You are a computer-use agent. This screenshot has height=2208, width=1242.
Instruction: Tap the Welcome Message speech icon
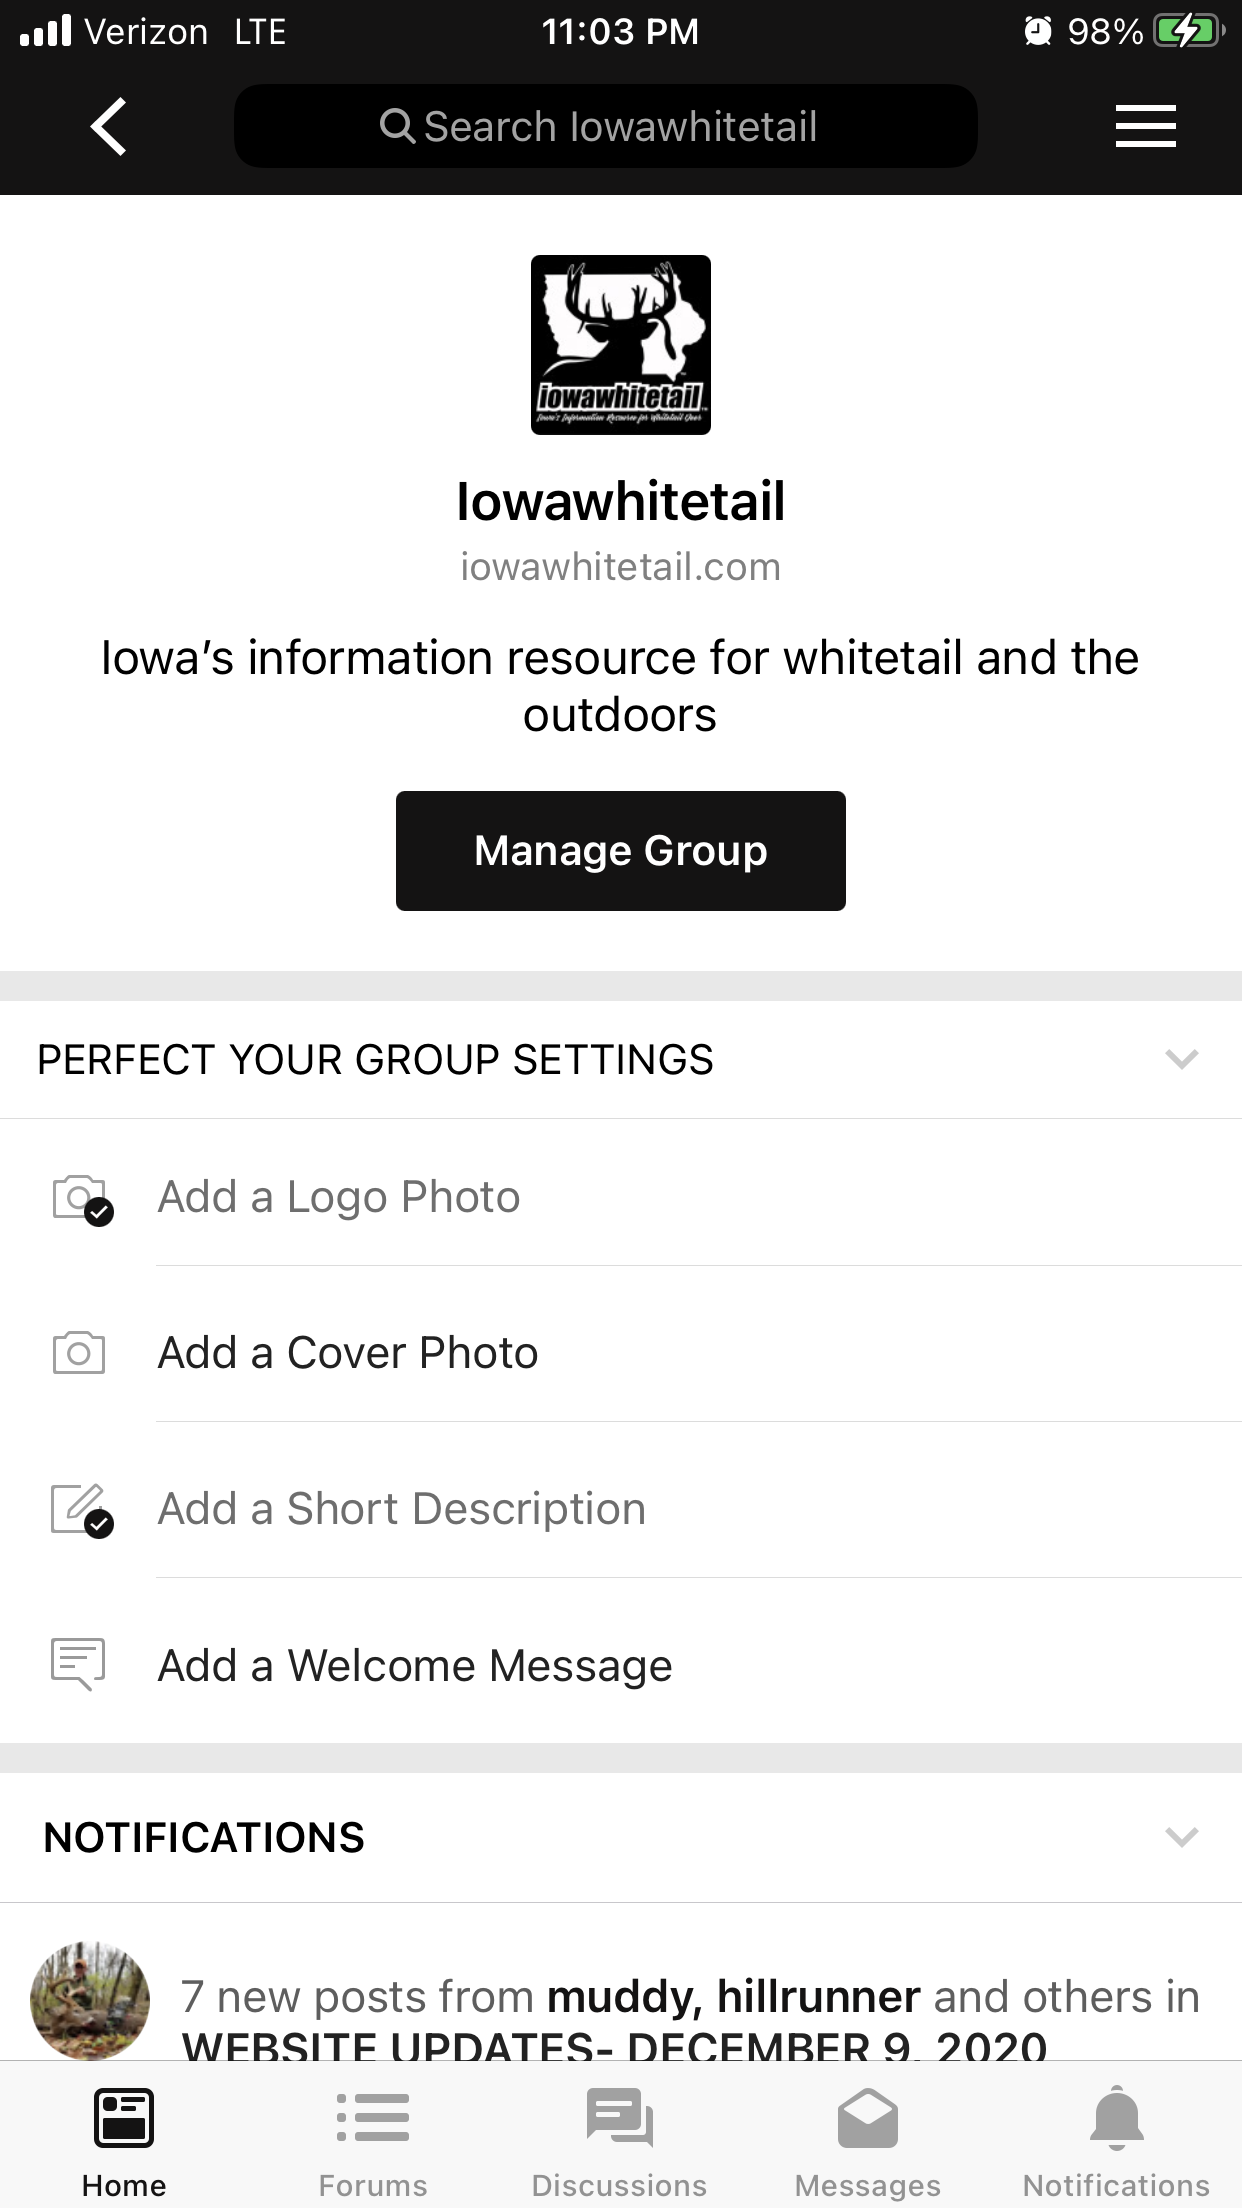(78, 1664)
